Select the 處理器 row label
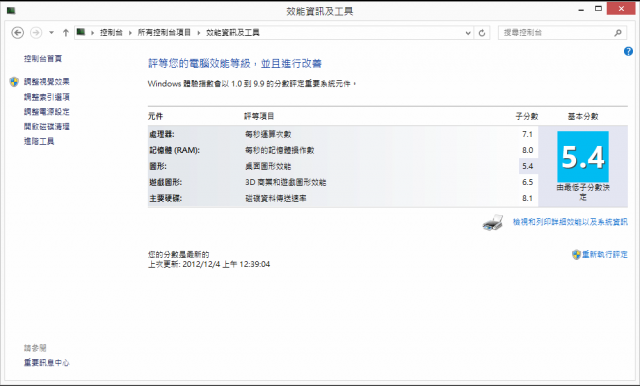 pos(162,134)
